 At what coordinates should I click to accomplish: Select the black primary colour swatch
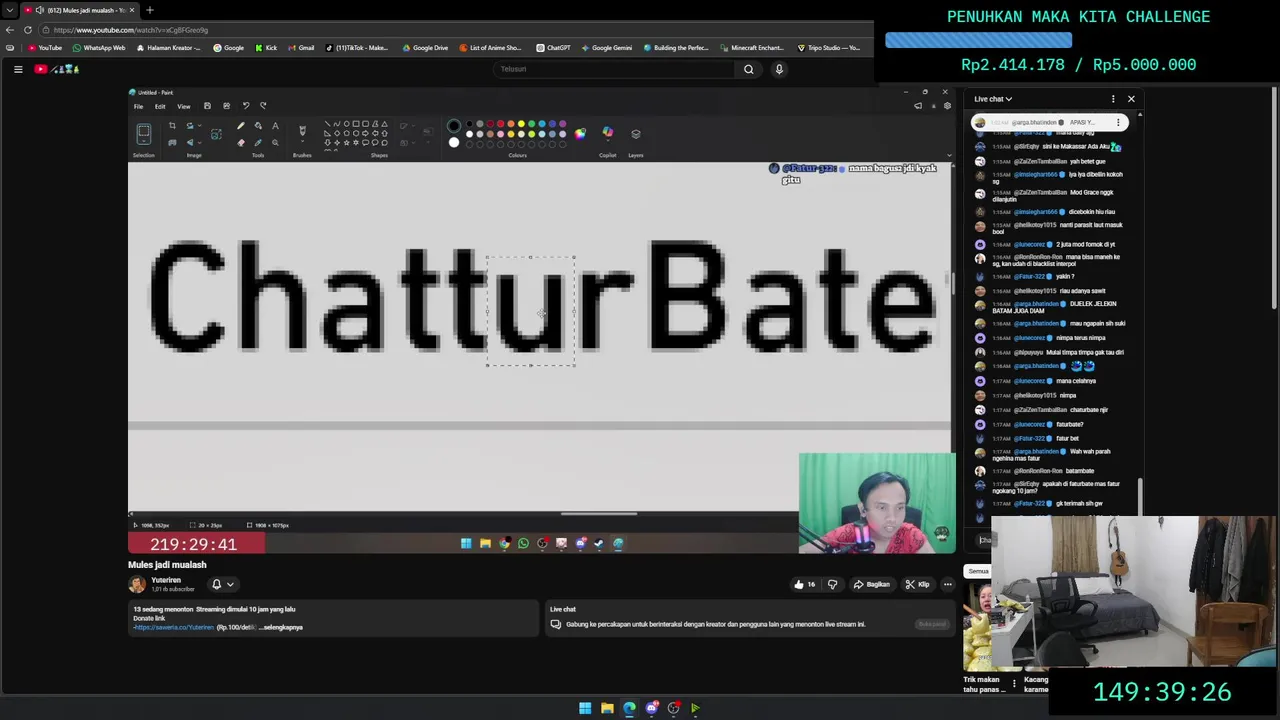(454, 126)
